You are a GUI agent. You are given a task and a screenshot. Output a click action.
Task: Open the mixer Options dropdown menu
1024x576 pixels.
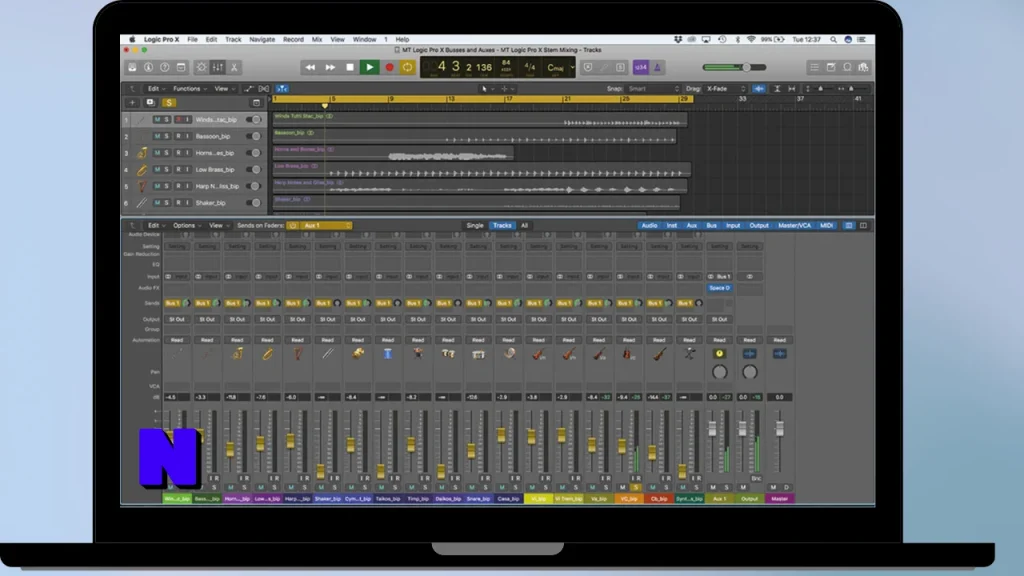(x=187, y=225)
